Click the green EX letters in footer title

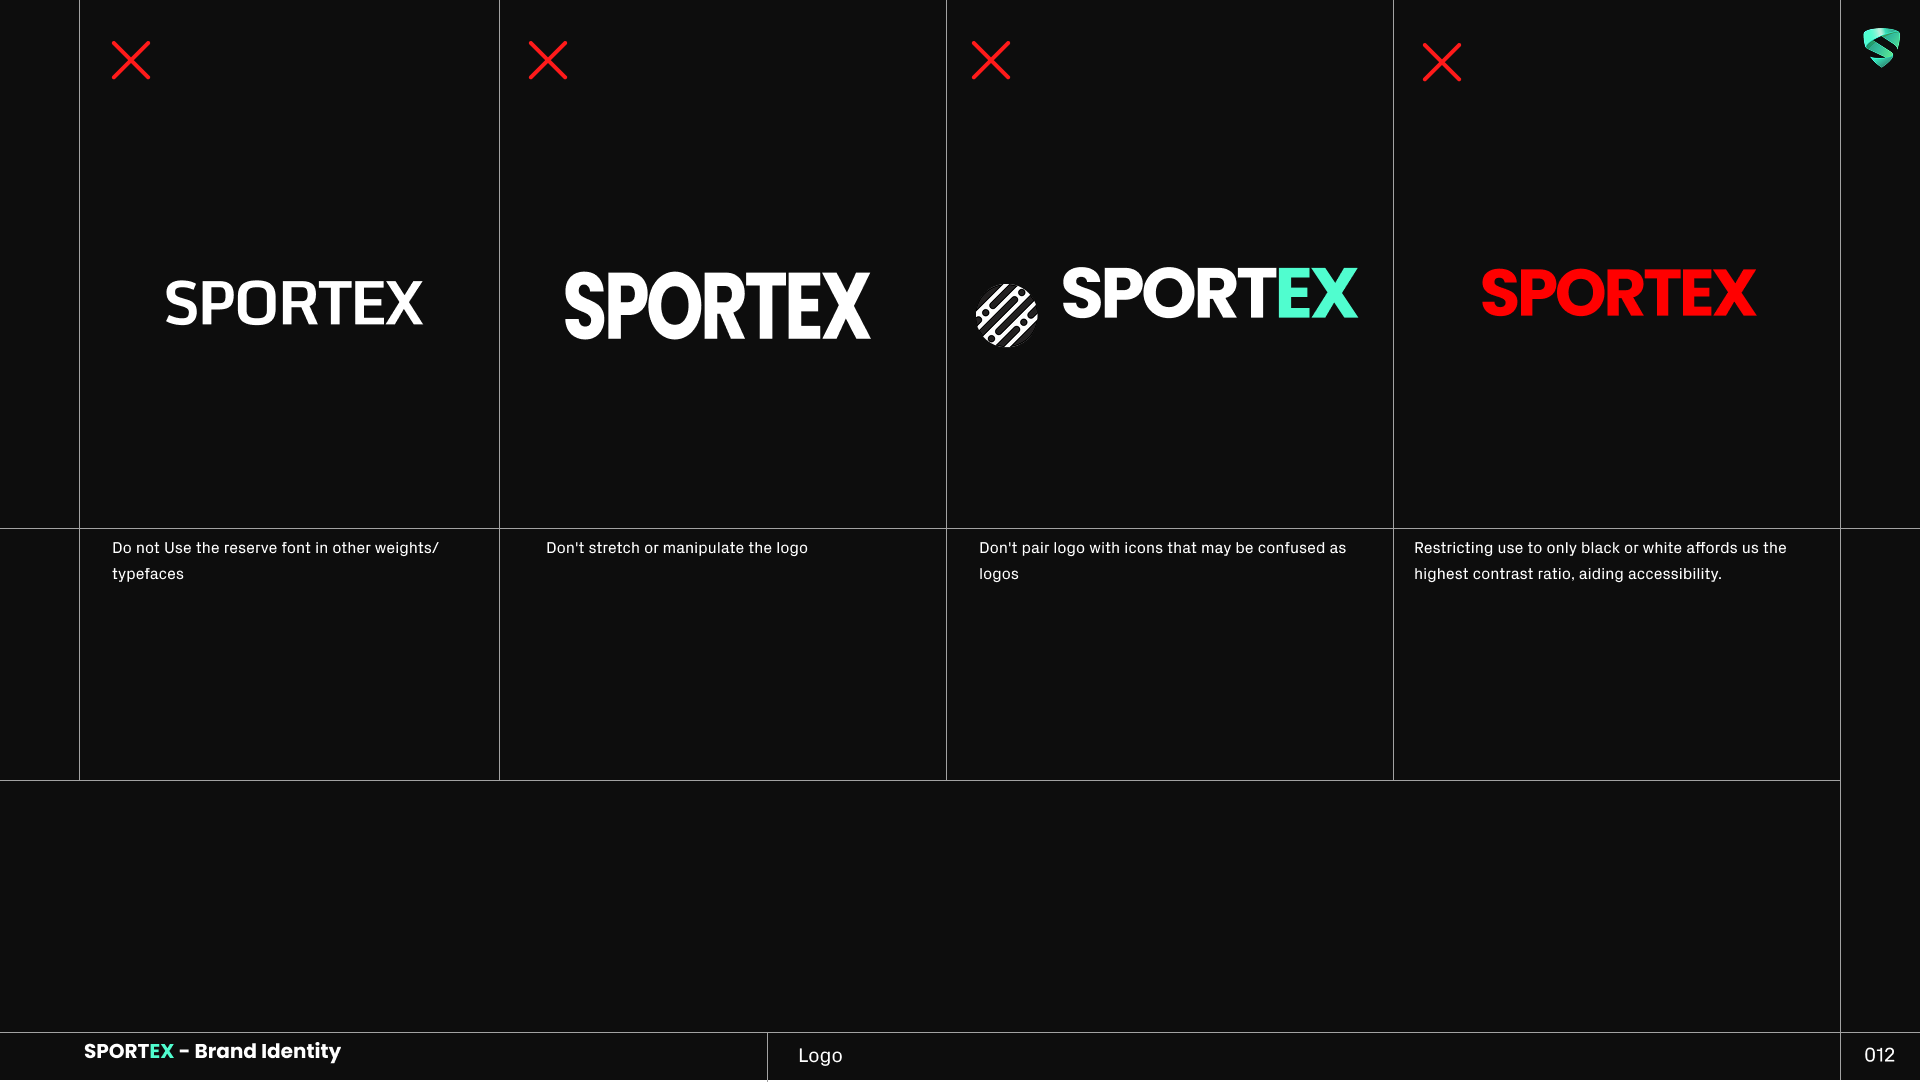click(162, 1051)
